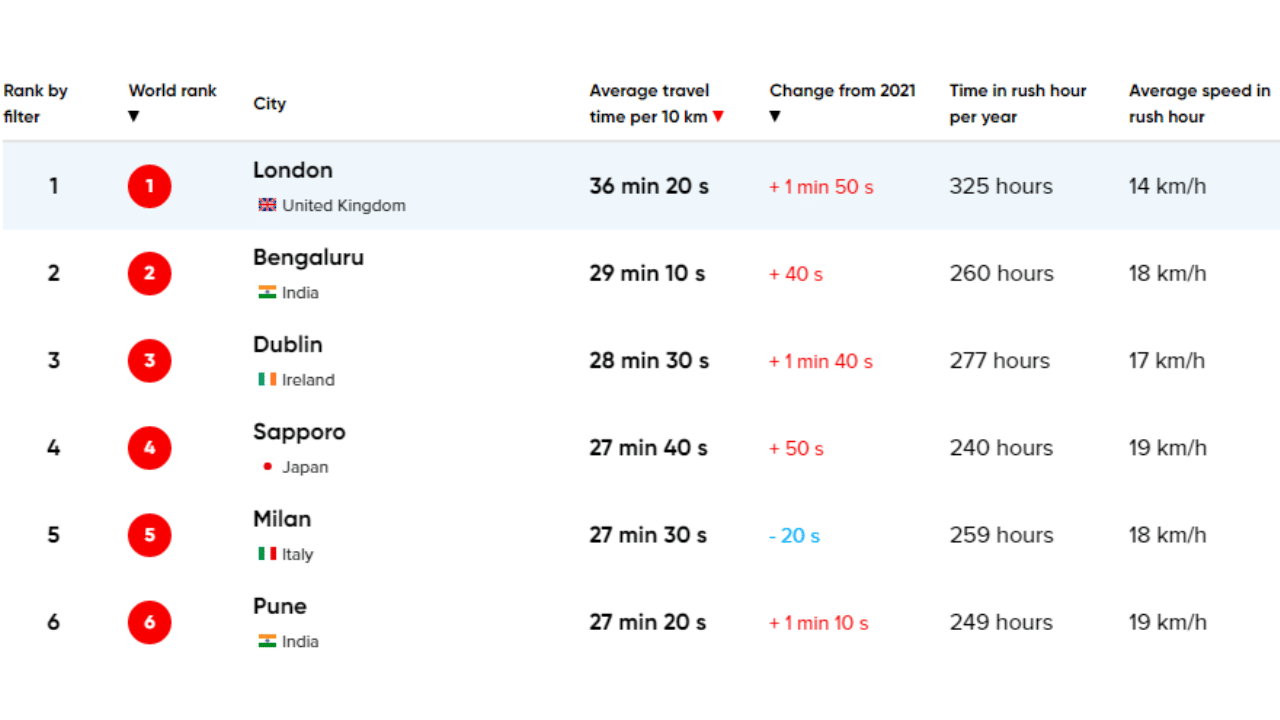This screenshot has width=1280, height=720.
Task: Click the red sort arrow on Average travel time
Action: point(719,116)
